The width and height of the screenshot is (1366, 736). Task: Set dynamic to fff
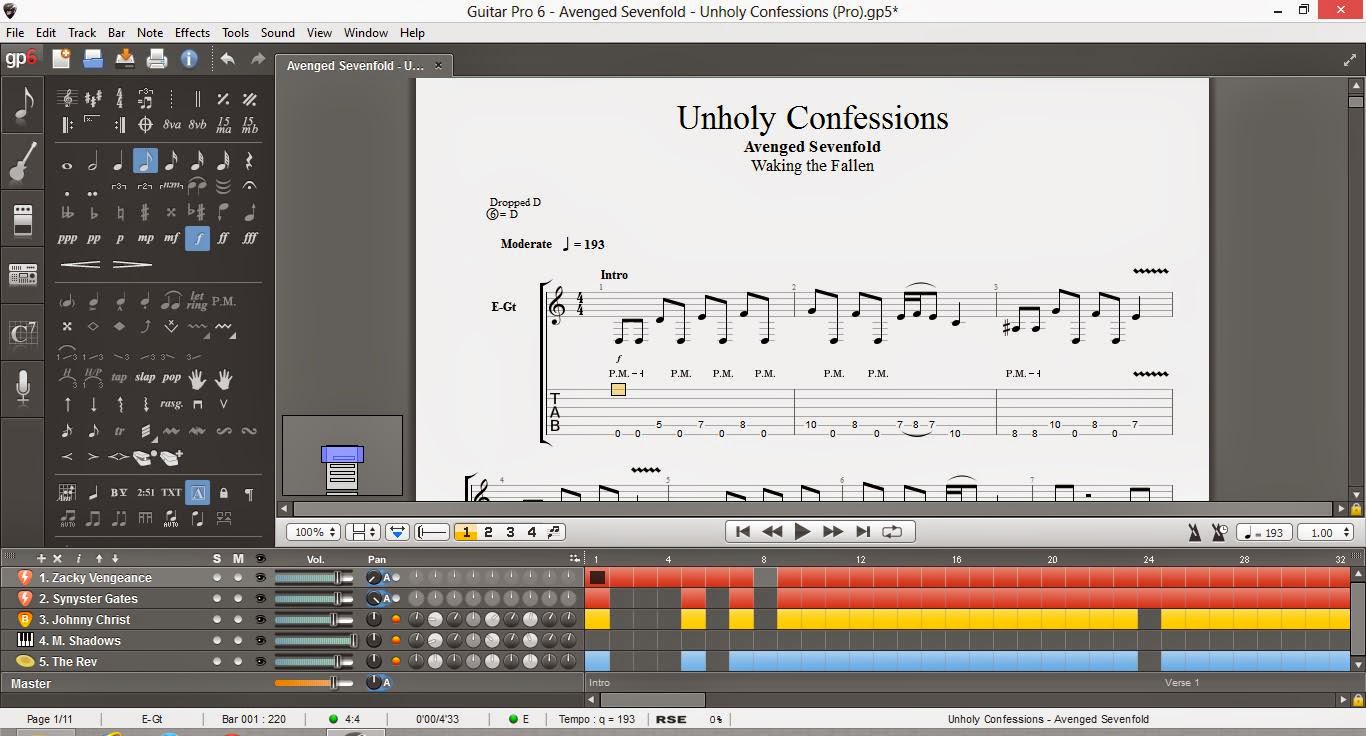point(250,238)
